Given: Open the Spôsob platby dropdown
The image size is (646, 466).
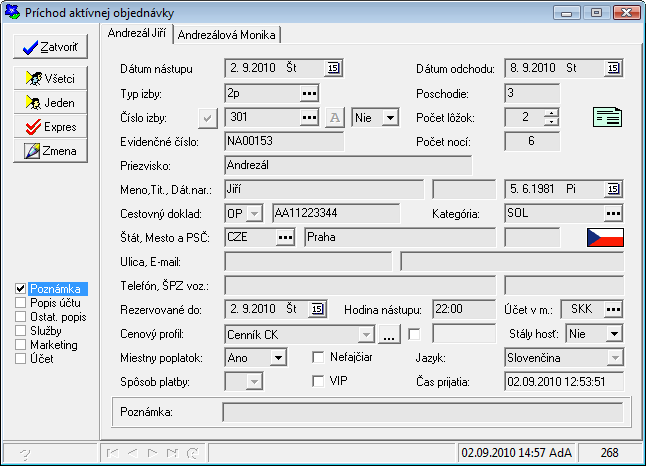Looking at the screenshot, I should click(255, 382).
